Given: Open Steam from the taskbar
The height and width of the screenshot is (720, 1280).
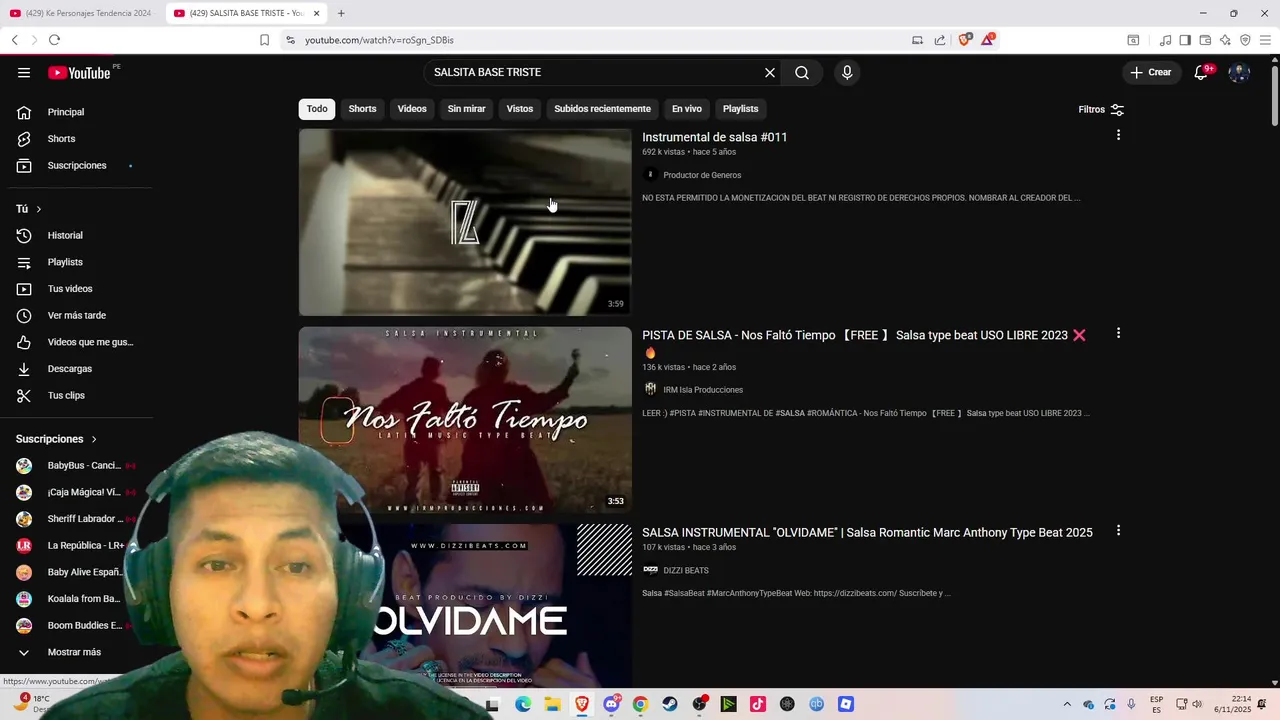Looking at the screenshot, I should (670, 704).
